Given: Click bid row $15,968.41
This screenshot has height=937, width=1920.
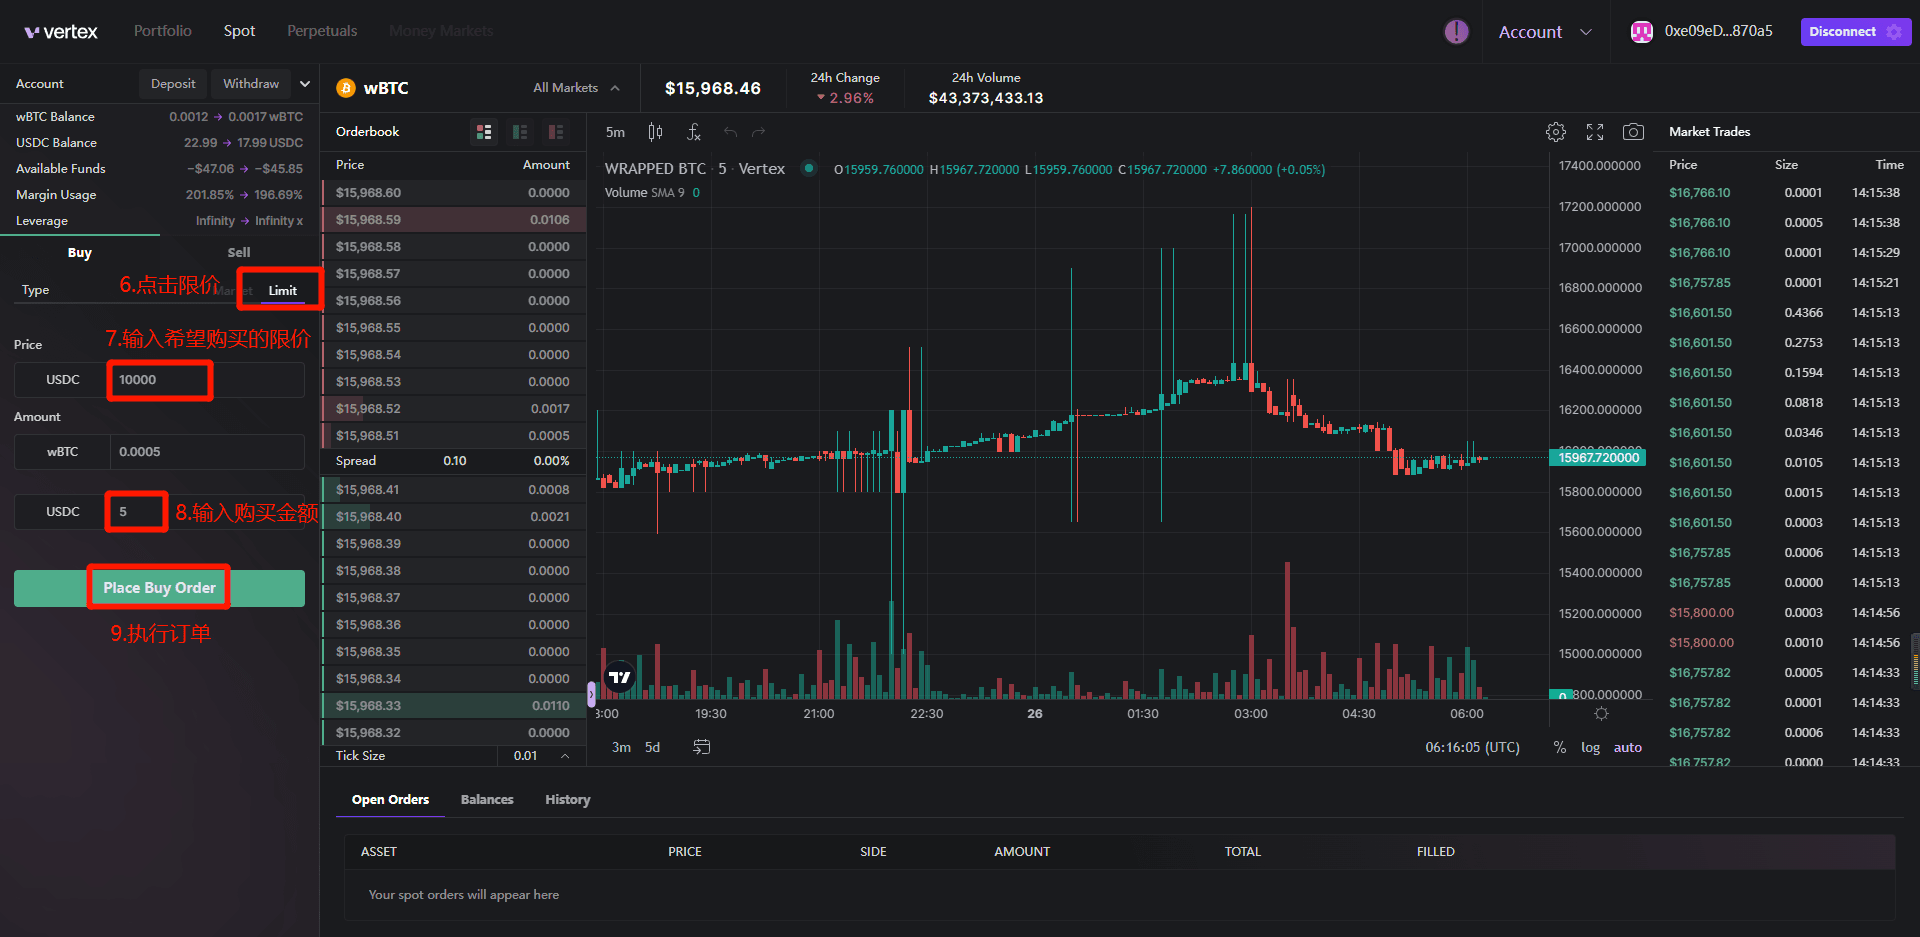Looking at the screenshot, I should (453, 490).
